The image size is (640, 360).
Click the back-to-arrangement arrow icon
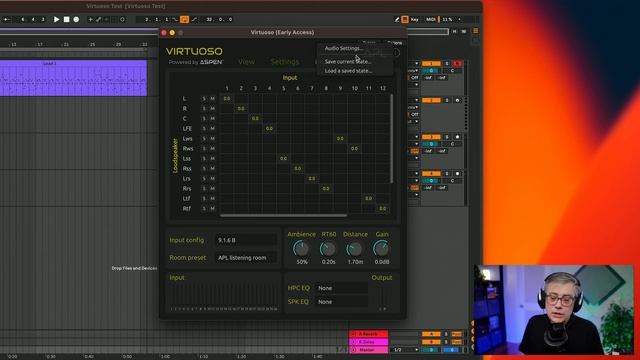coord(7,19)
